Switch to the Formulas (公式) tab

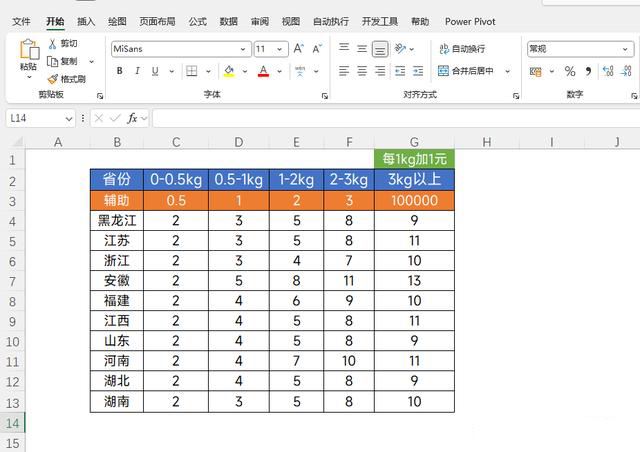click(x=198, y=22)
